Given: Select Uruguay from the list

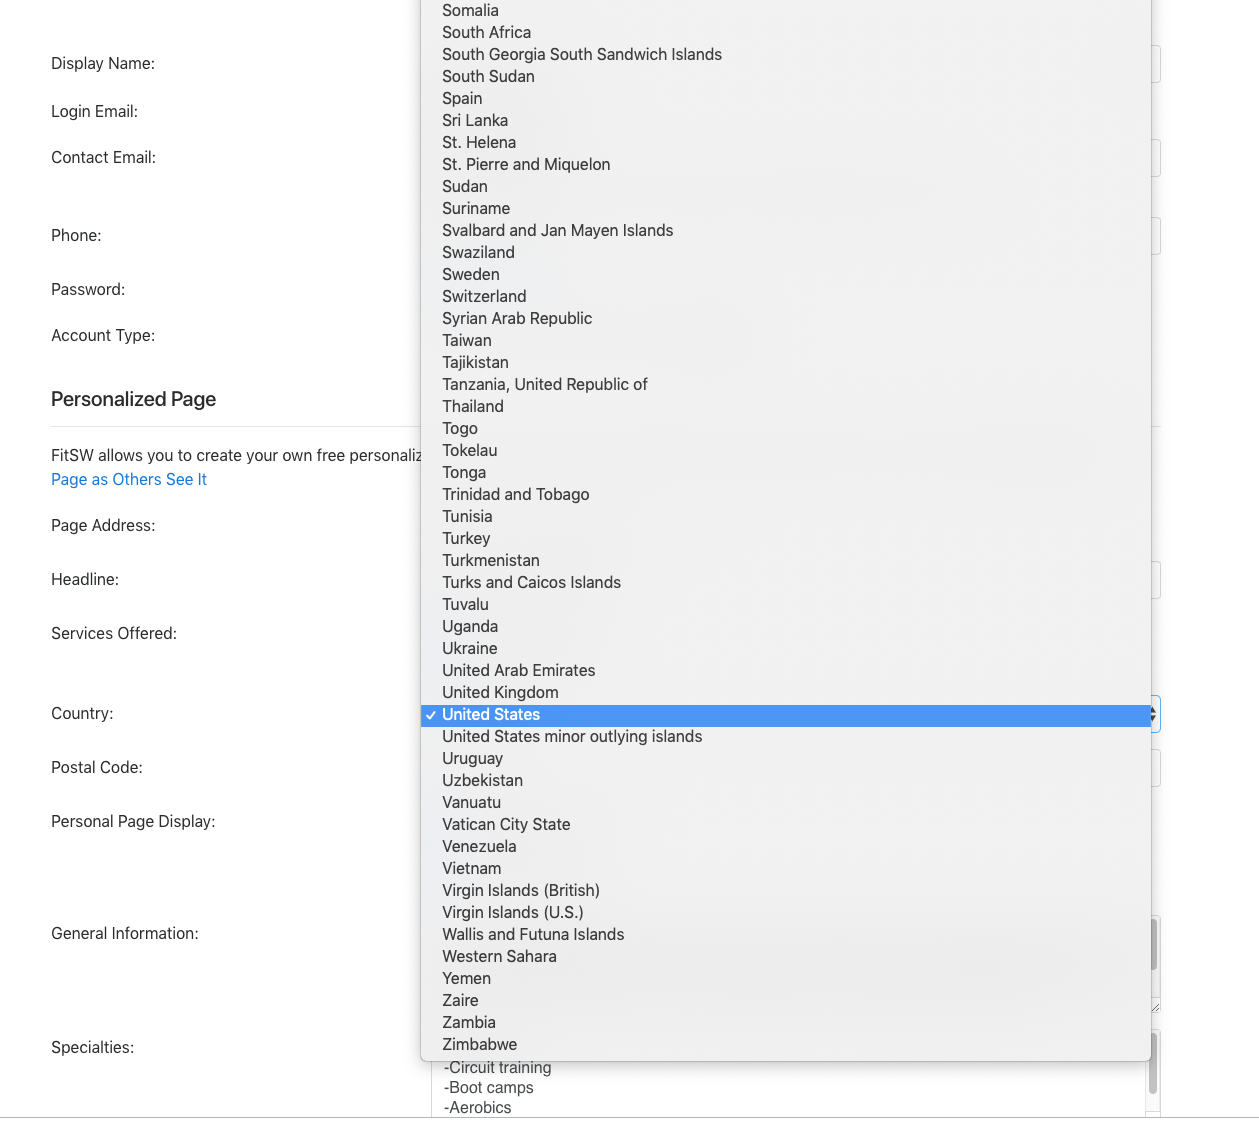Looking at the screenshot, I should click(786, 759).
